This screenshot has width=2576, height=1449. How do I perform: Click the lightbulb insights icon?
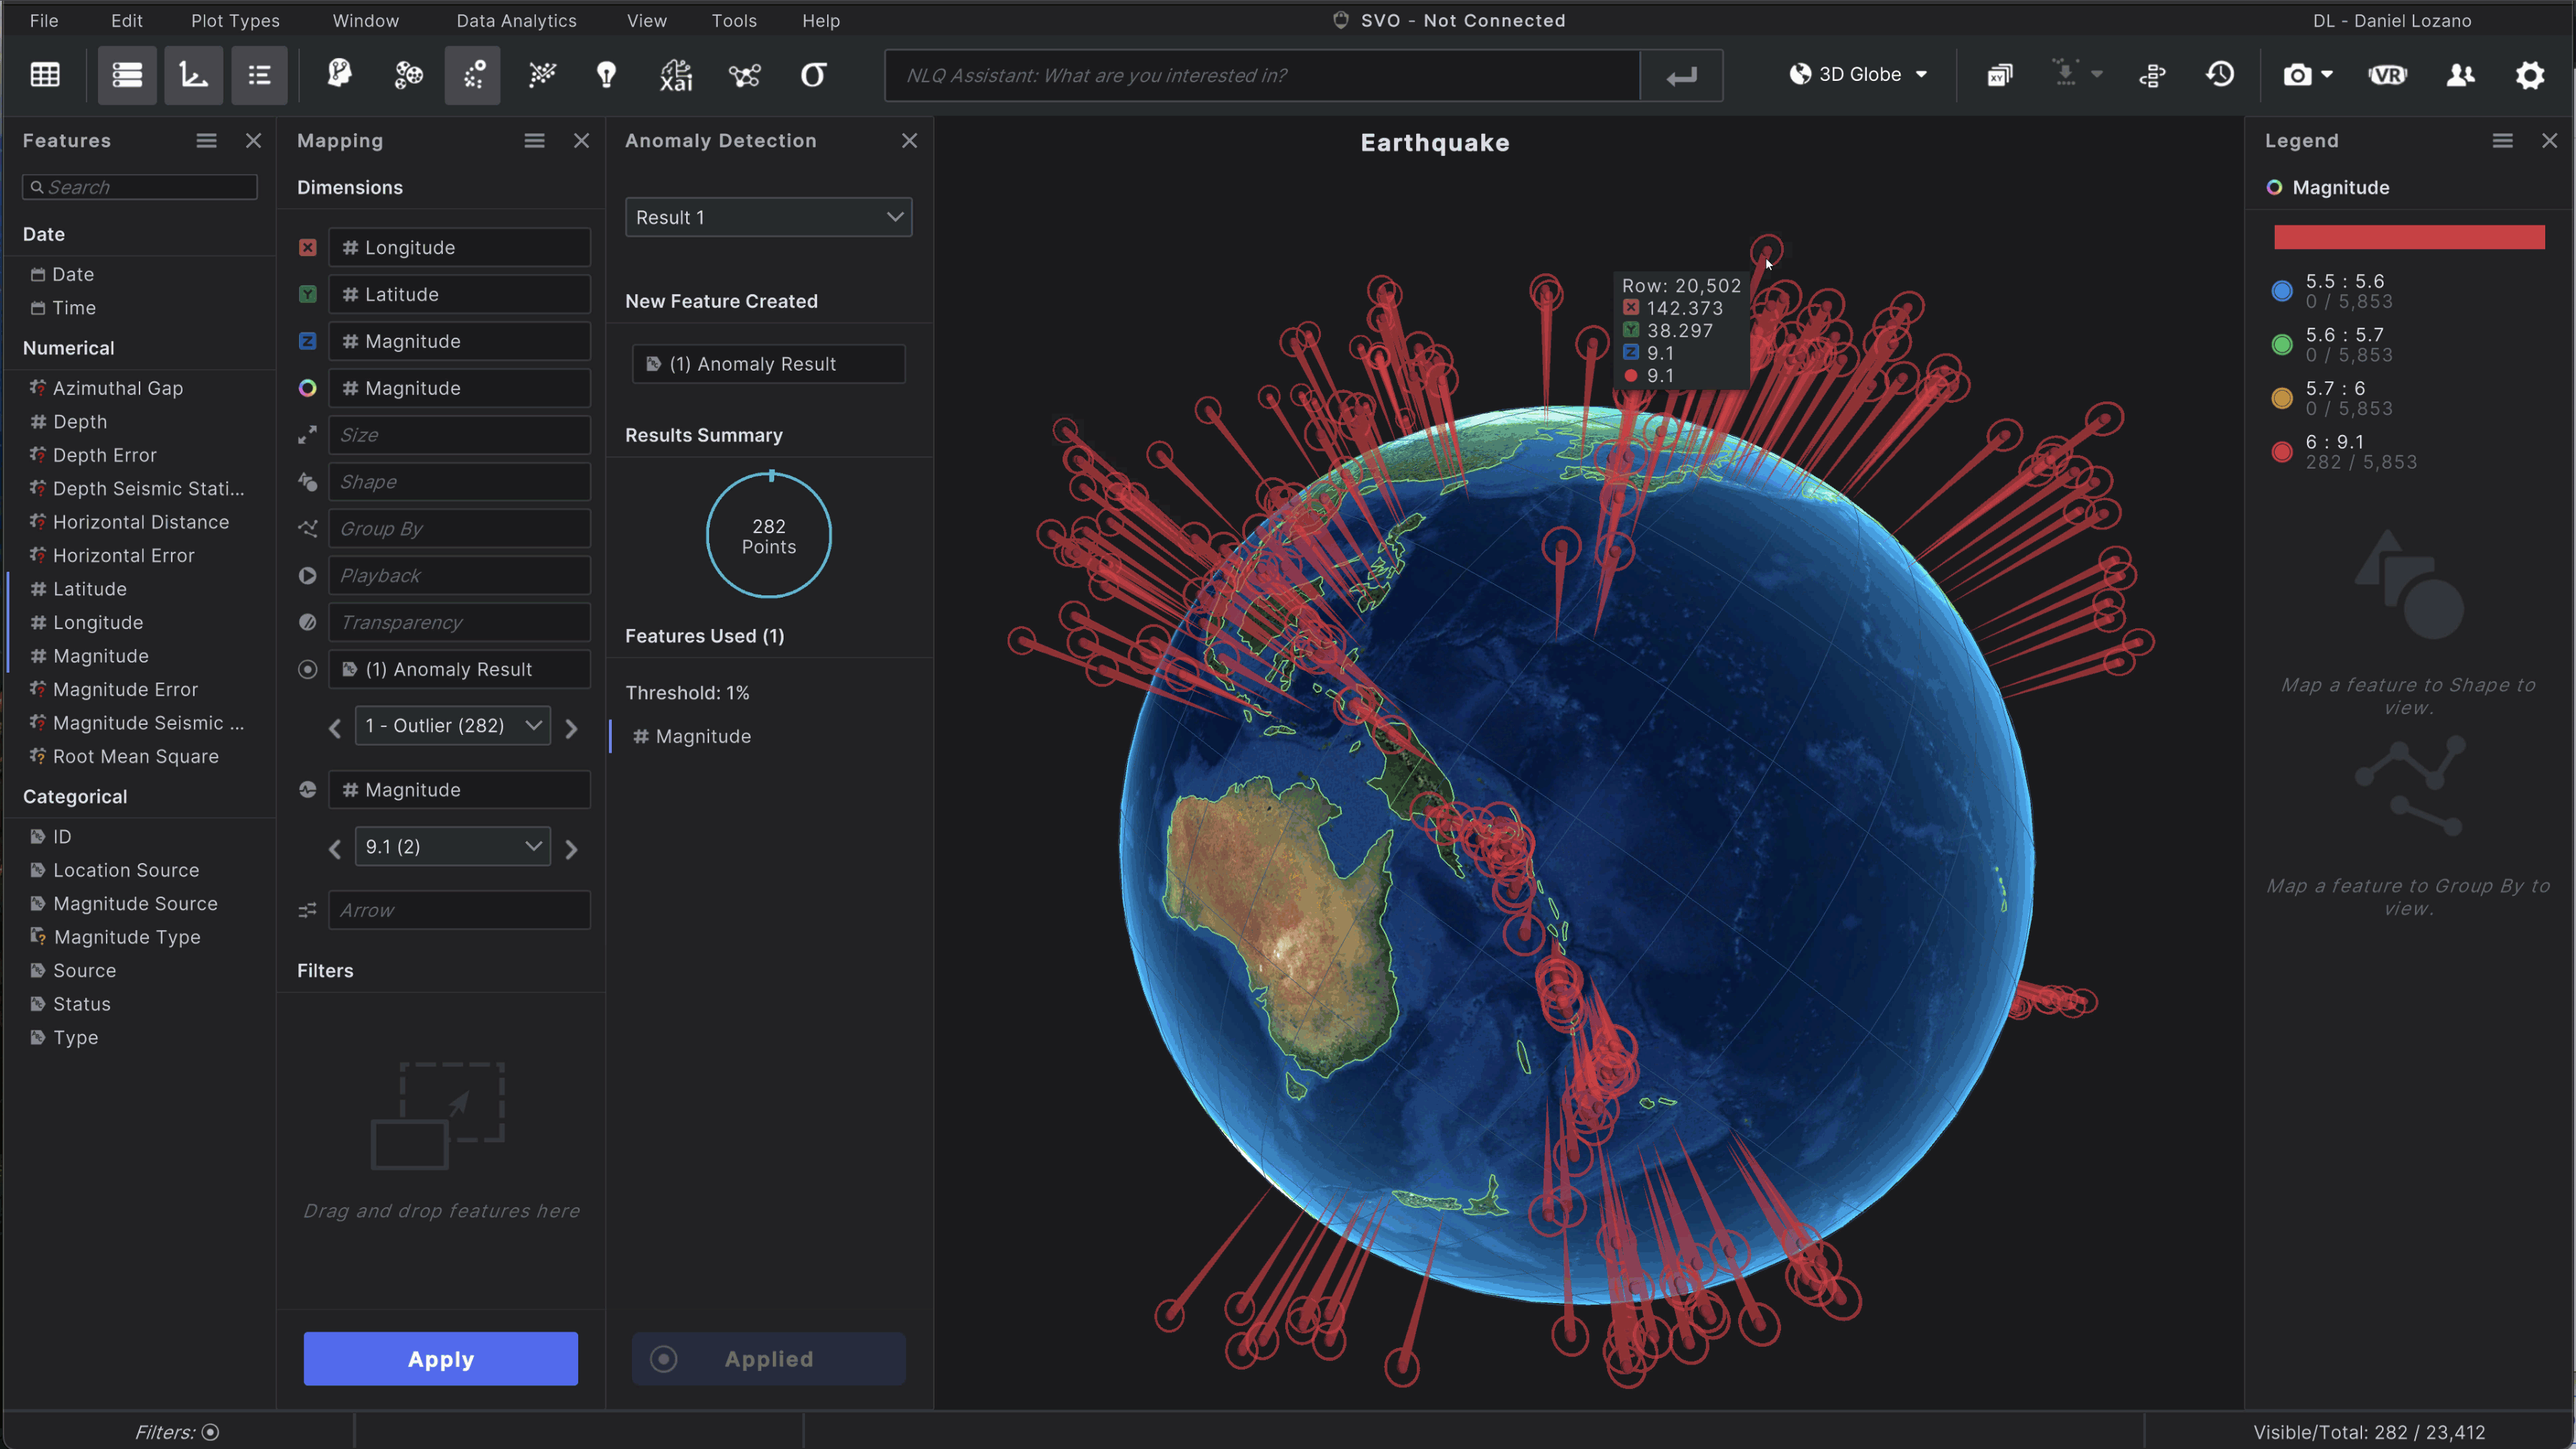coord(607,75)
